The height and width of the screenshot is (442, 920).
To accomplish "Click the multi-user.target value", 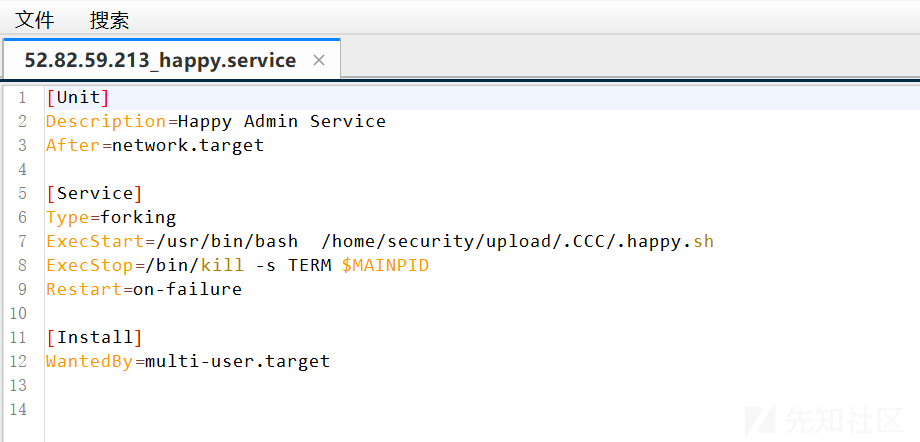I will 238,361.
